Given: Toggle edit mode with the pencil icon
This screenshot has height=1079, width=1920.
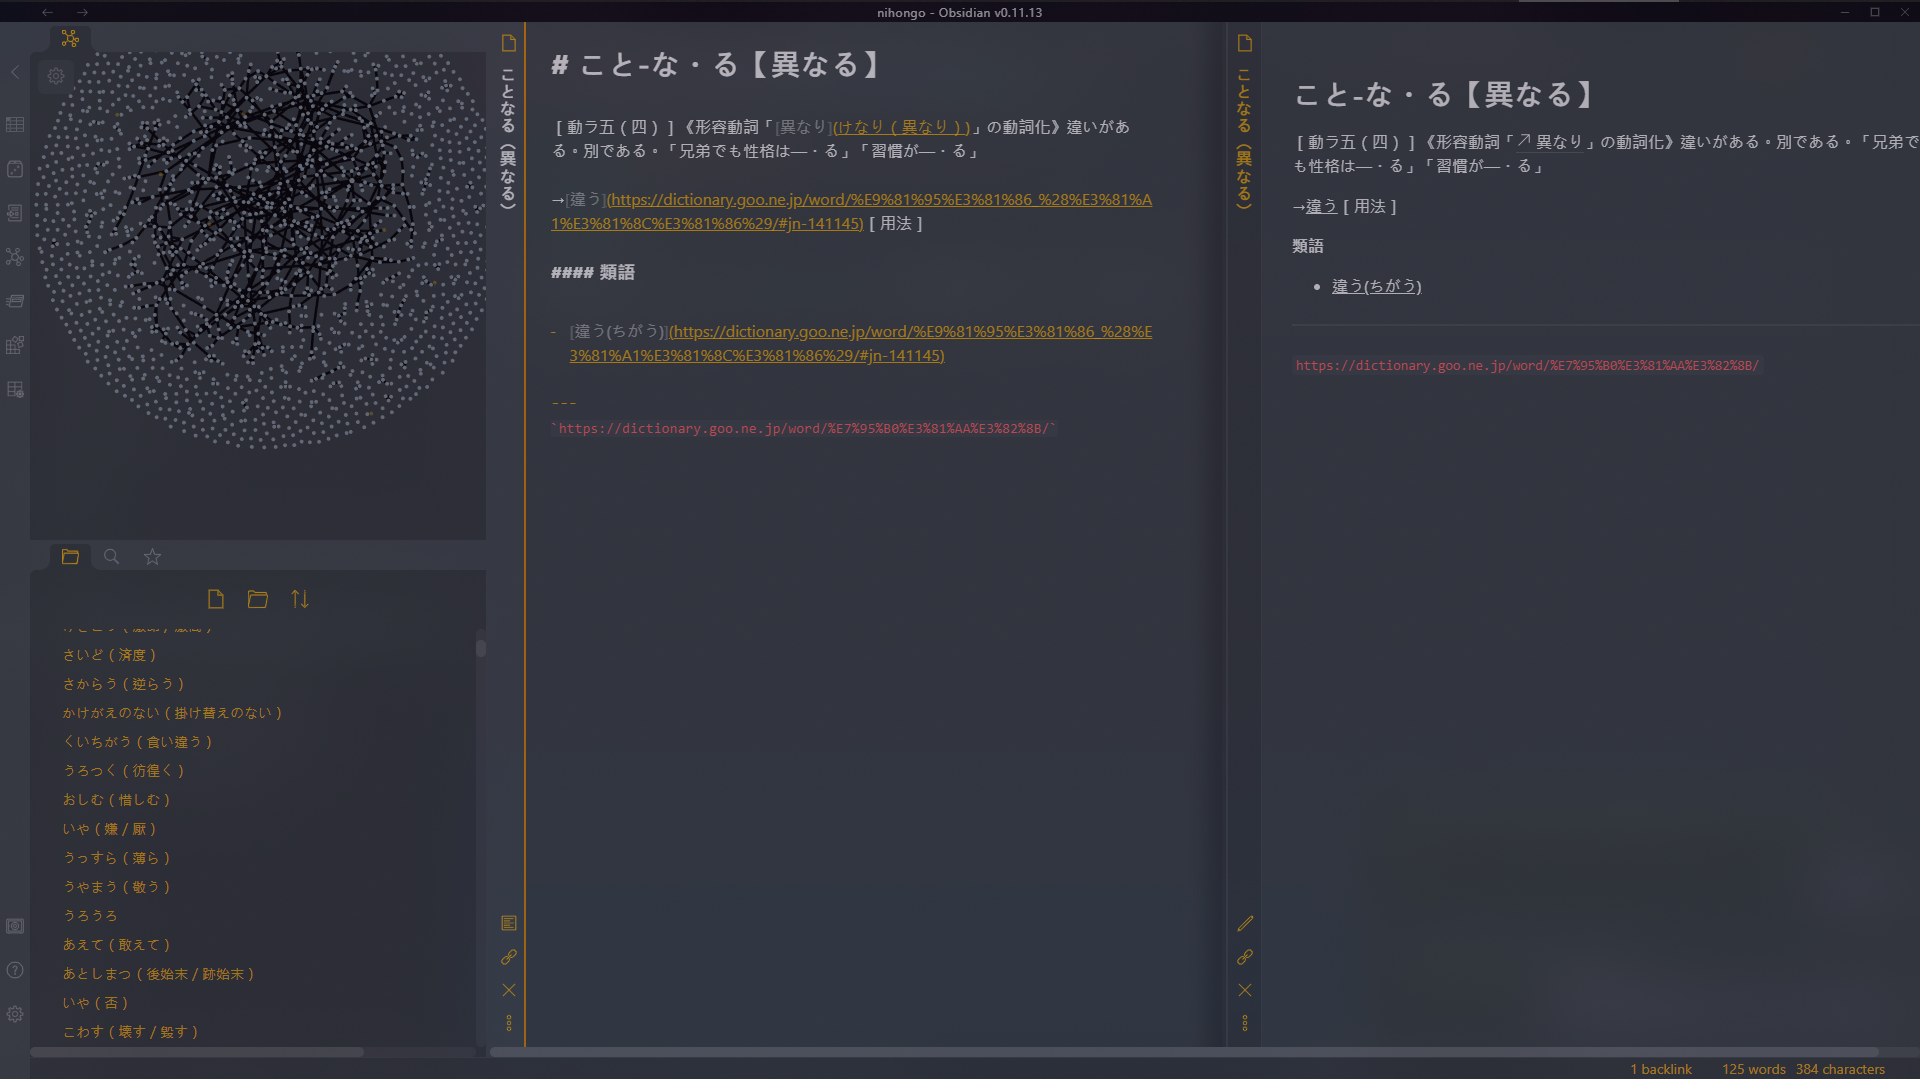Looking at the screenshot, I should [x=1245, y=923].
